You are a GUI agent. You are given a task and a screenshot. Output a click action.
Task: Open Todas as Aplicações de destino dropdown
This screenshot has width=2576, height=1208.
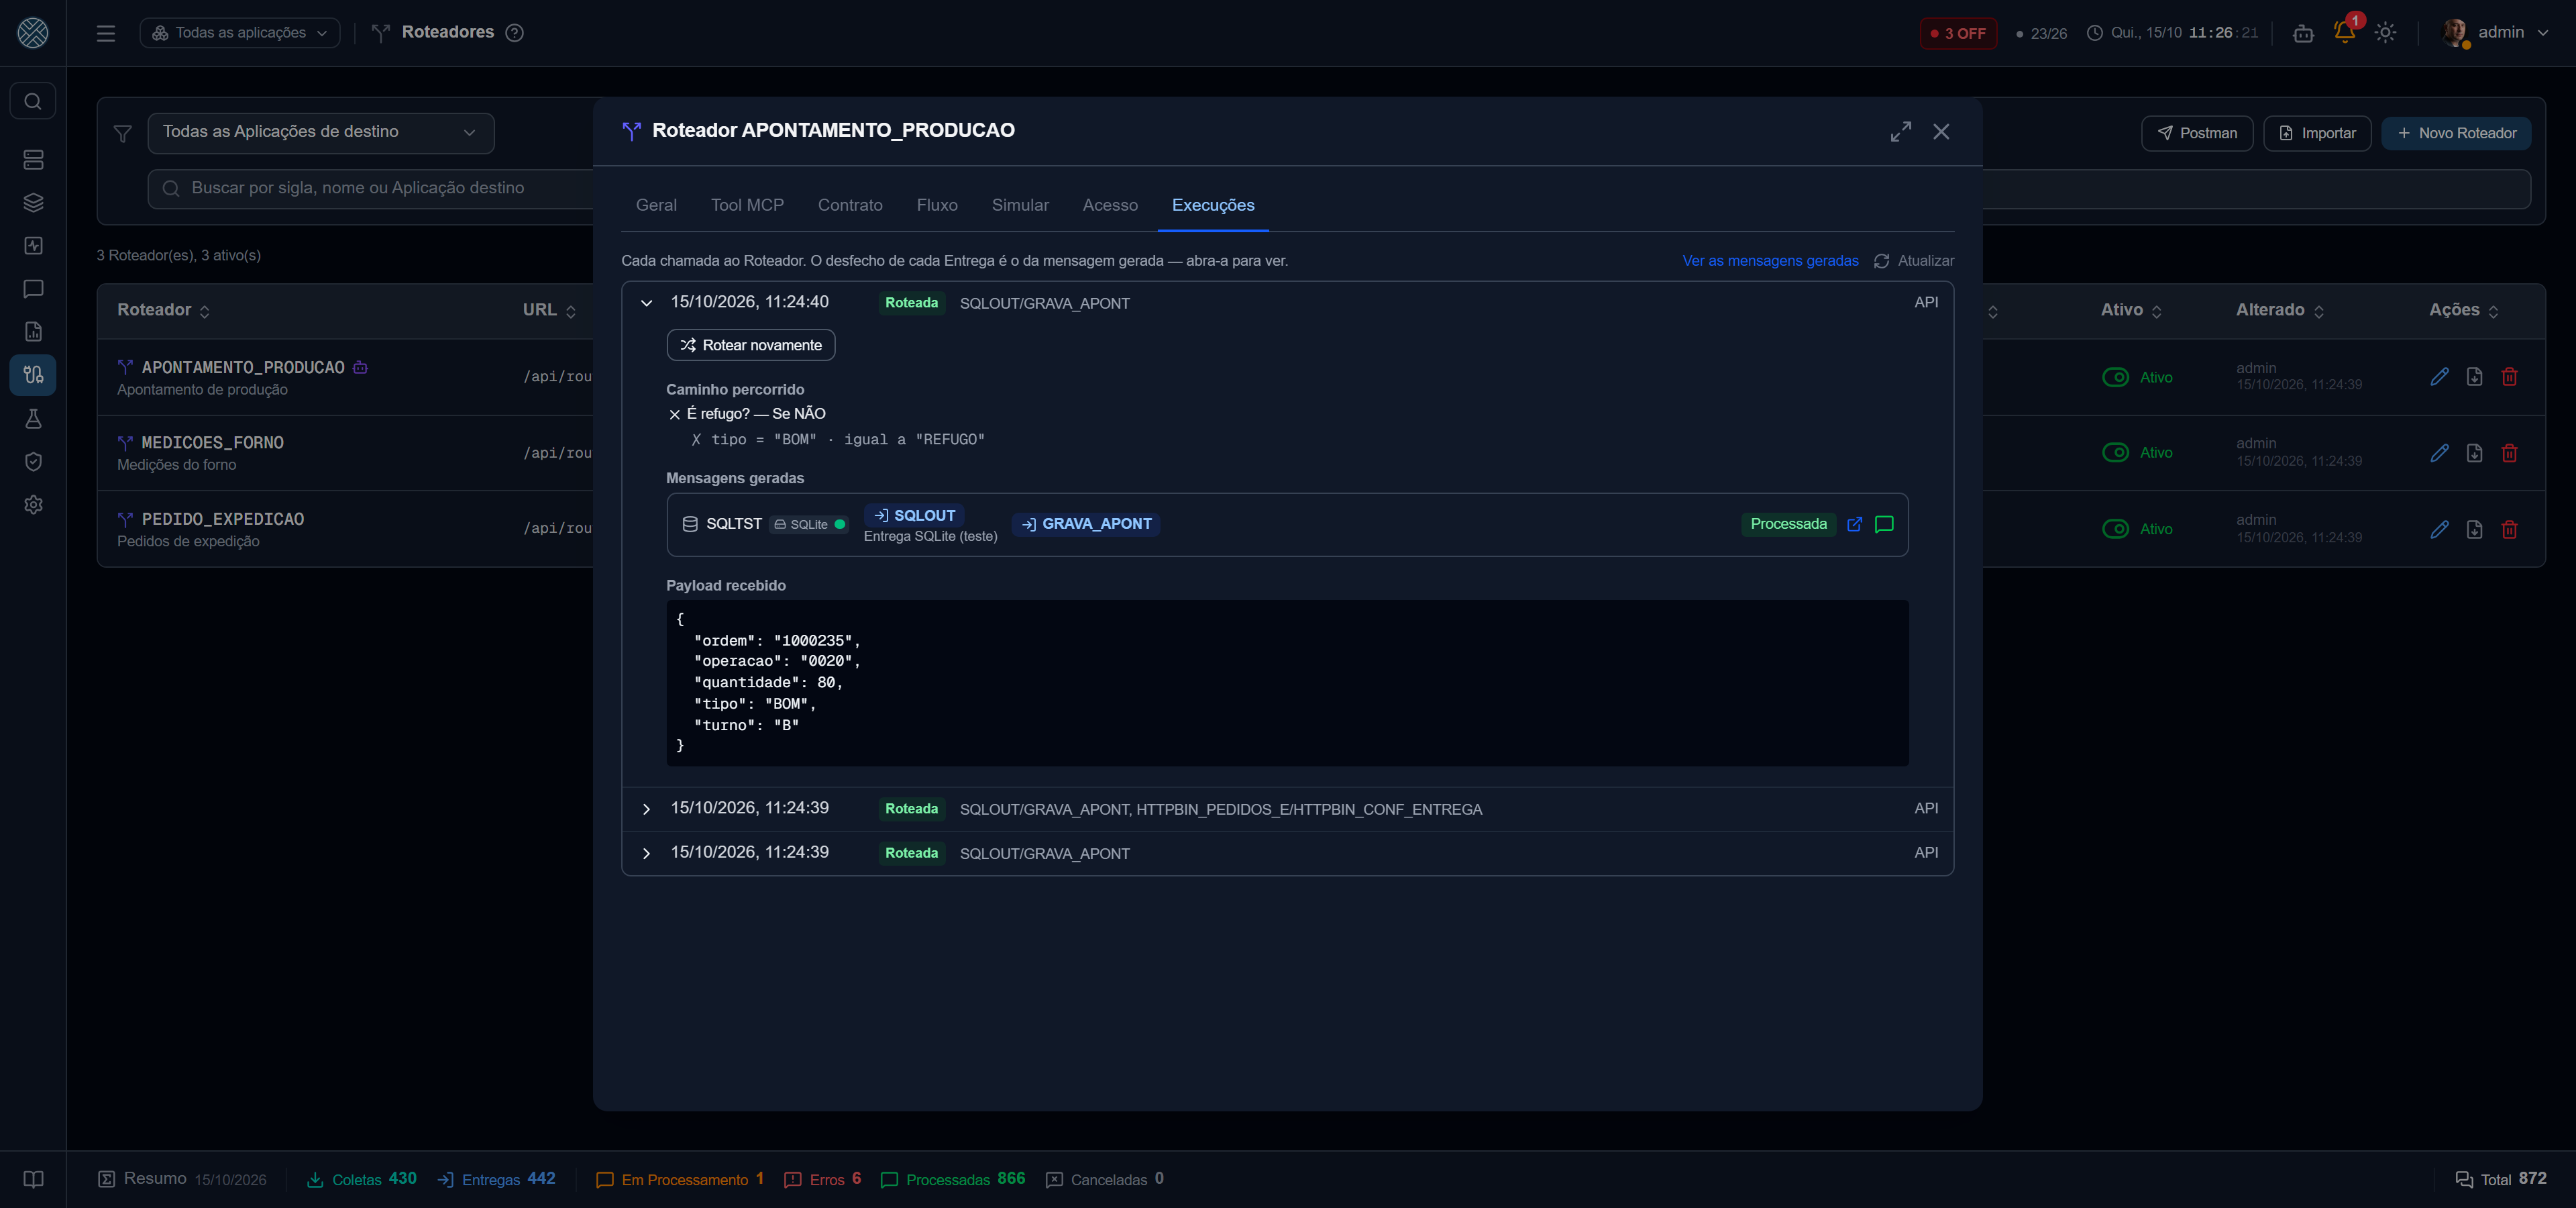click(x=320, y=133)
